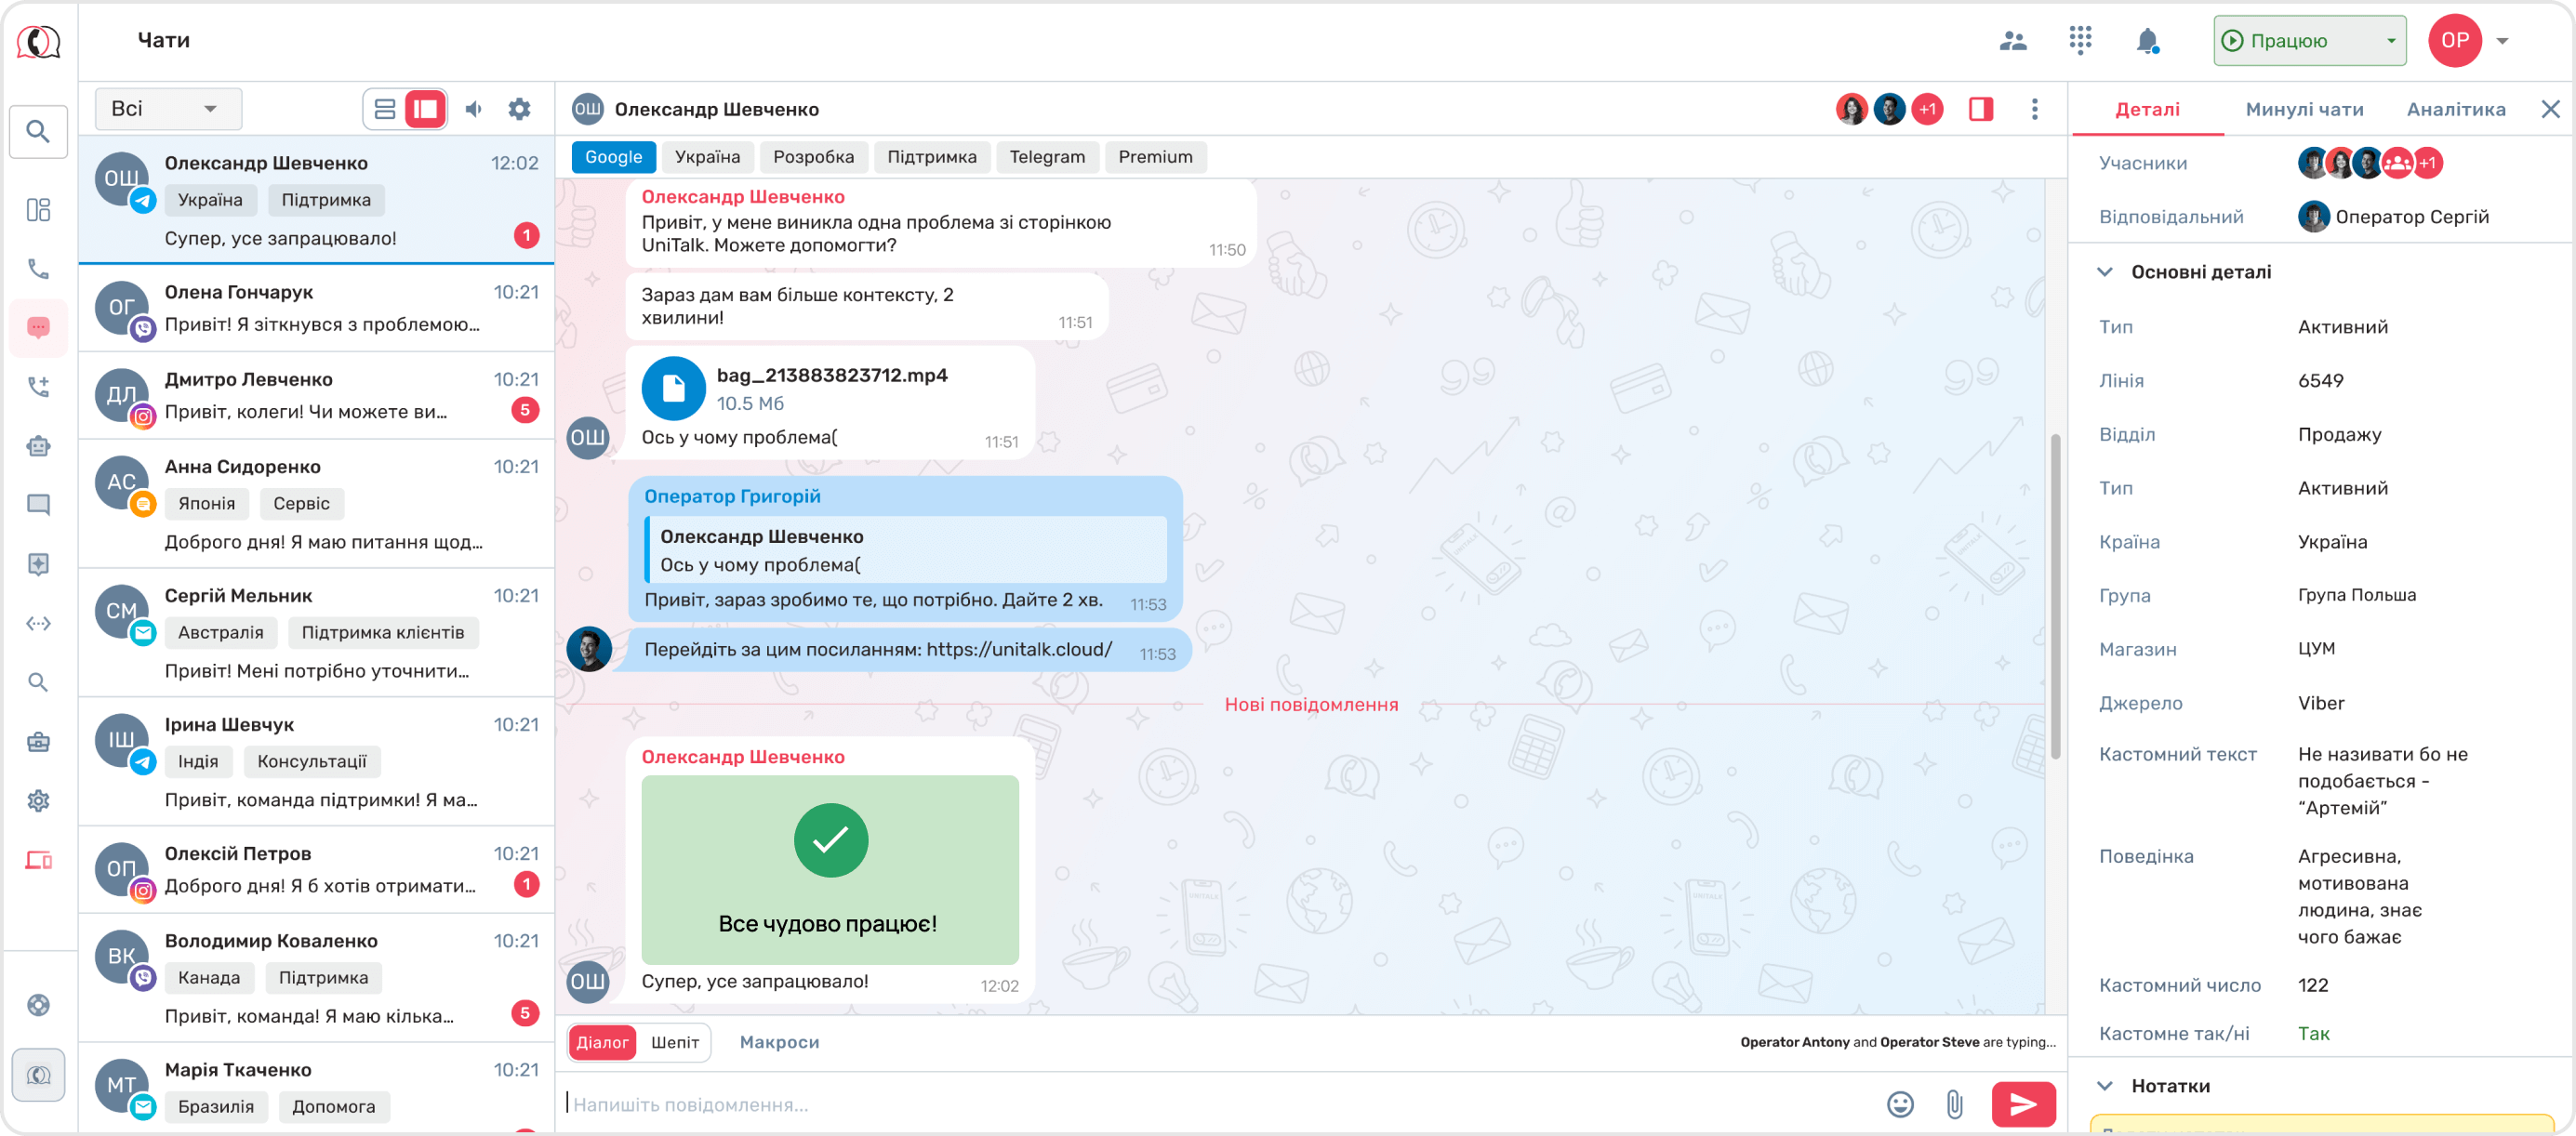Image resolution: width=2576 pixels, height=1136 pixels.
Task: Click the send message arrow button
Action: (x=2022, y=1104)
